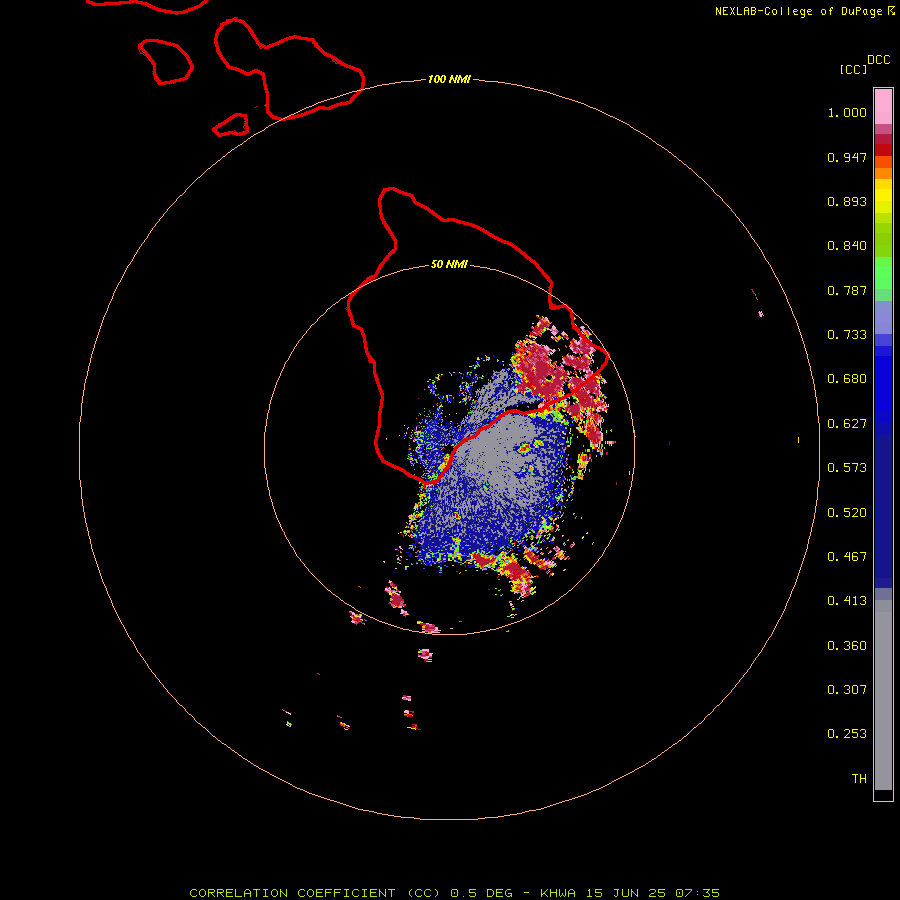Screen dimensions: 900x900
Task: Click the 100 NMI range ring label
Action: [449, 79]
